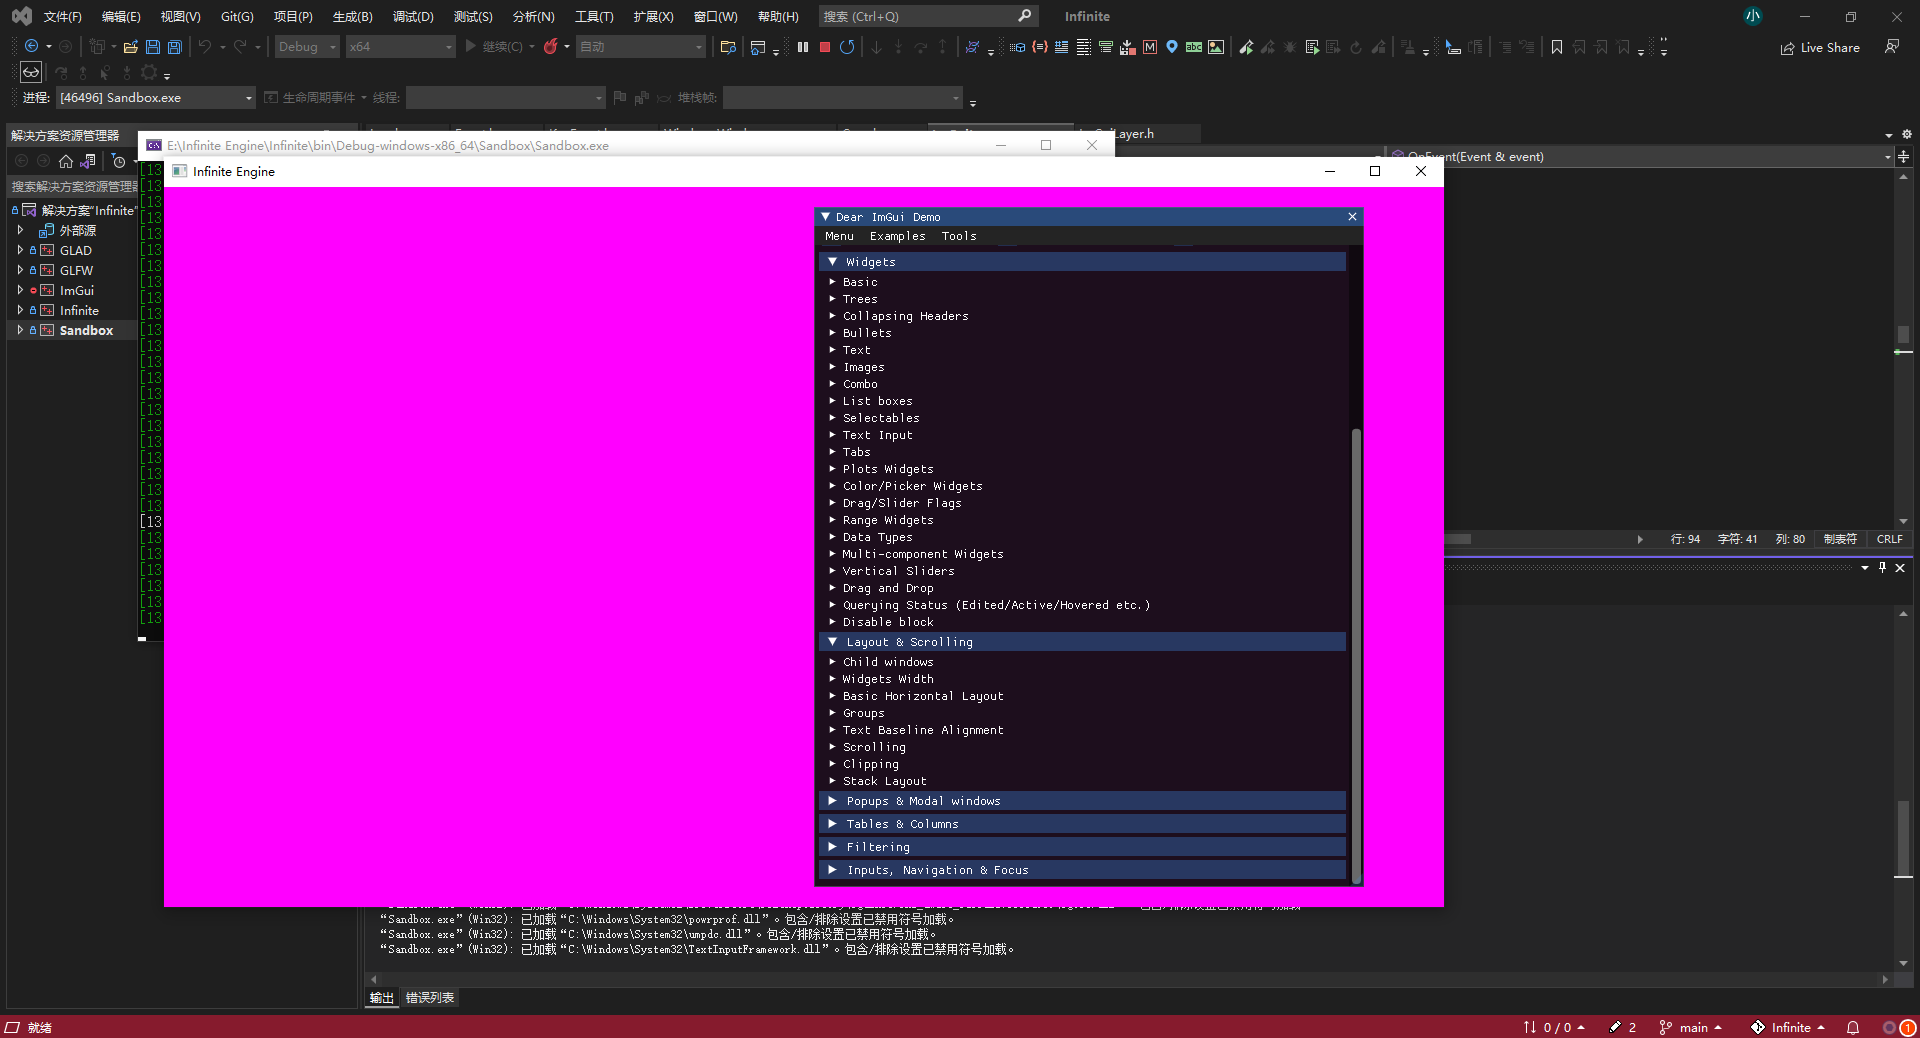This screenshot has width=1920, height=1038.
Task: Click the Visual Studio search box
Action: (x=928, y=16)
